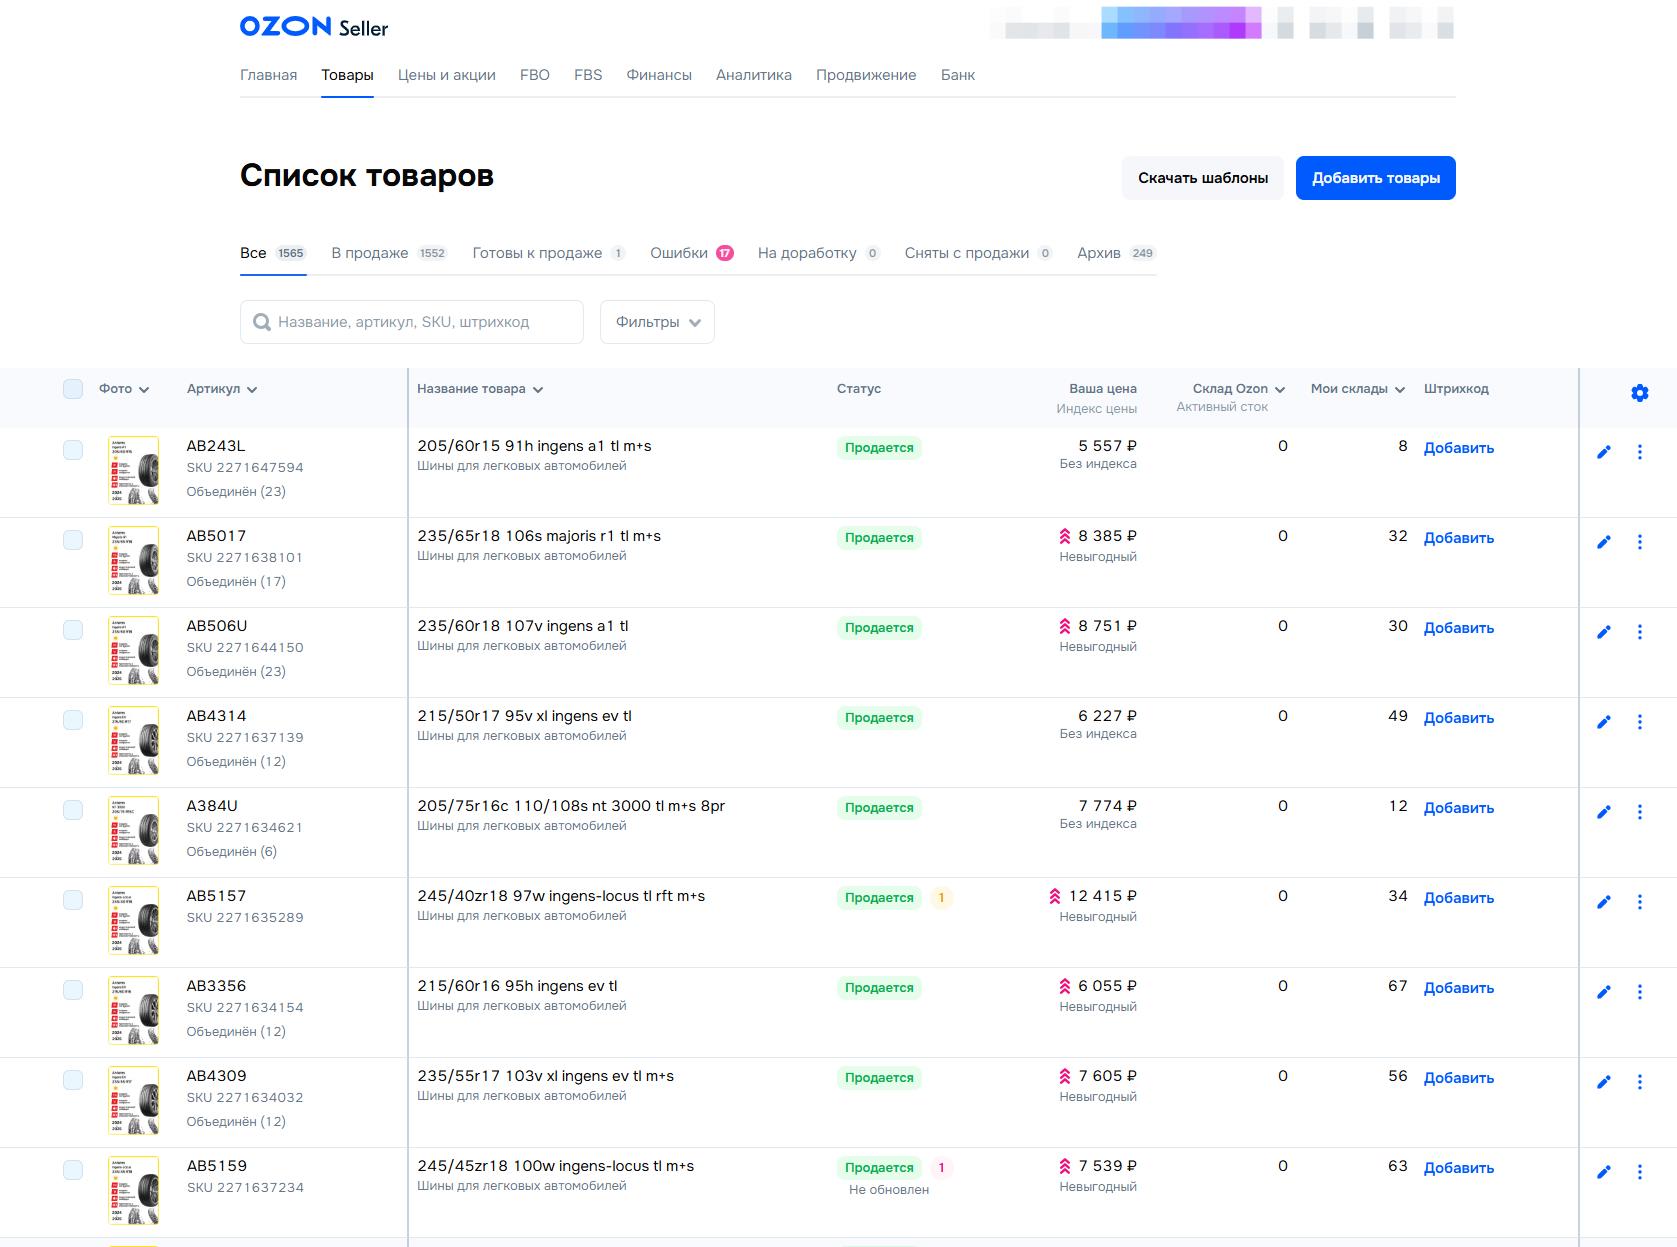Click yellow warning badge on AB5157 status
Screen dimensions: 1677x1247
tap(941, 898)
